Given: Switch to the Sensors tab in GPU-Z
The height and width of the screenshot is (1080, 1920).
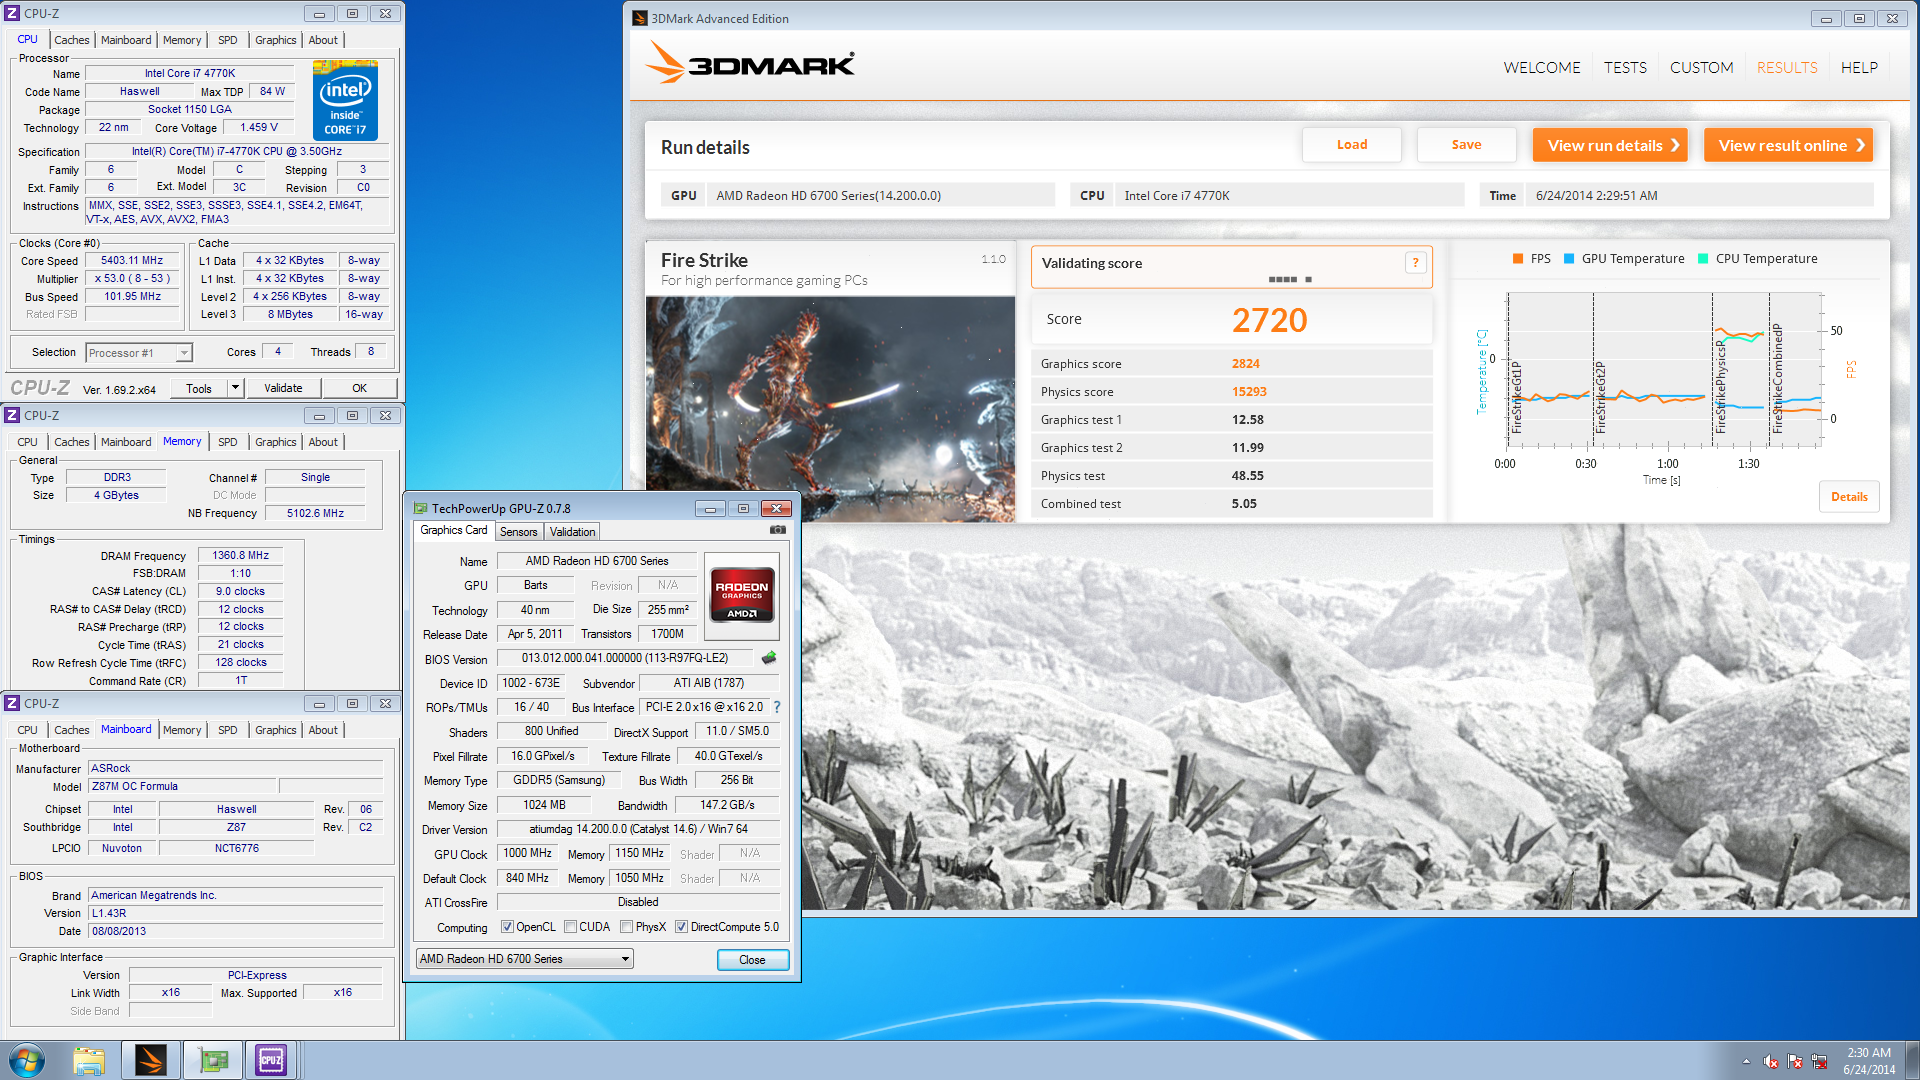Looking at the screenshot, I should (518, 532).
